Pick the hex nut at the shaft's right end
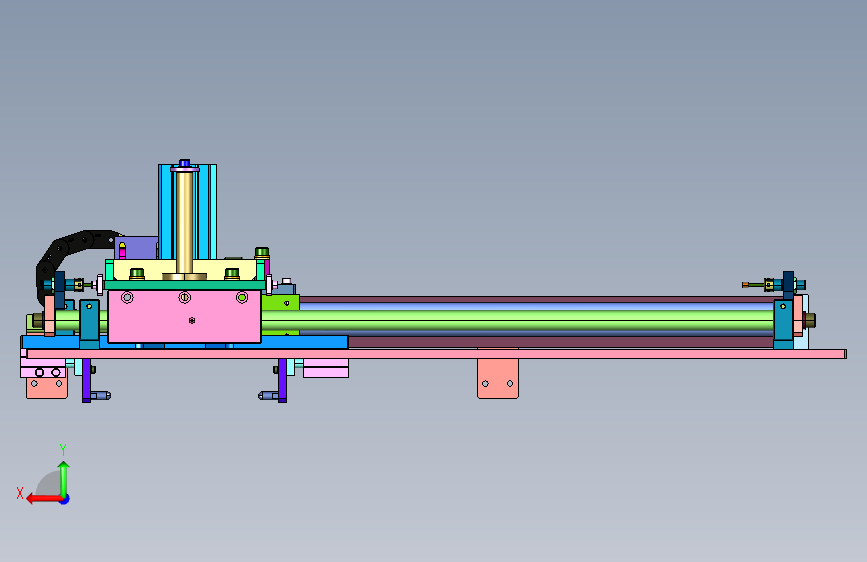The width and height of the screenshot is (867, 562). (x=809, y=320)
